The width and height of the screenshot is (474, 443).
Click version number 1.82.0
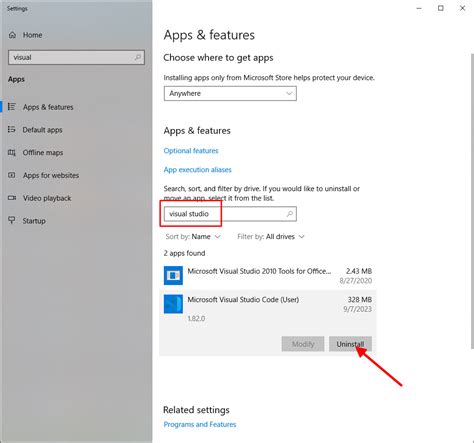point(196,318)
